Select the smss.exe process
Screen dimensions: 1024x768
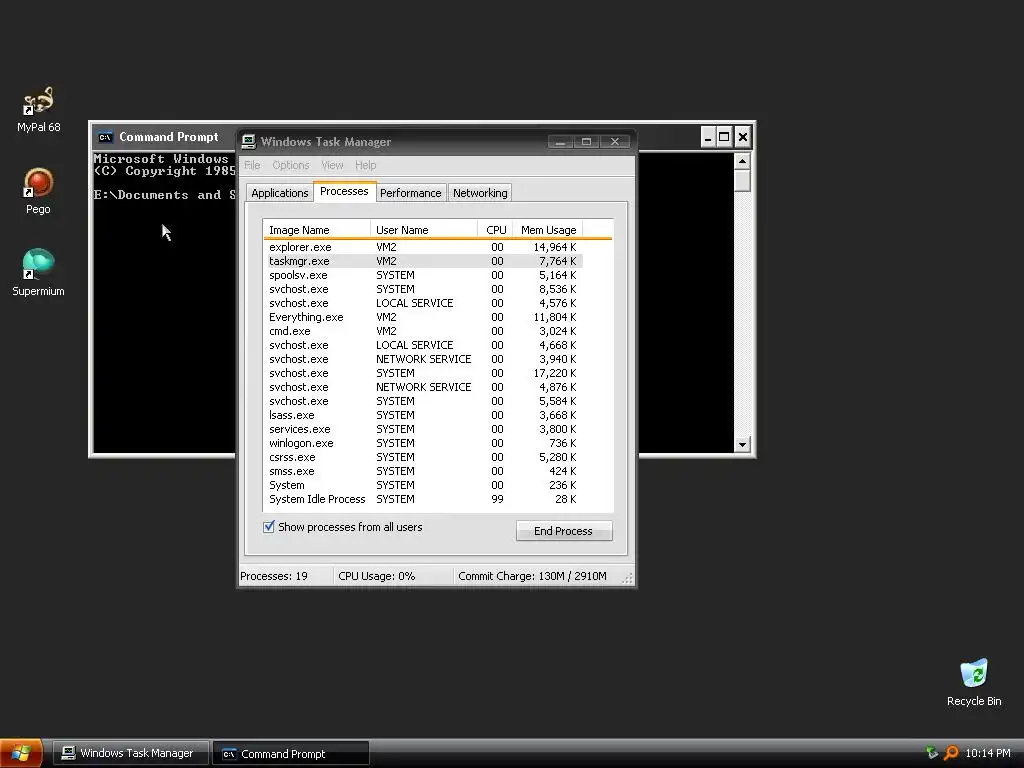click(x=423, y=471)
